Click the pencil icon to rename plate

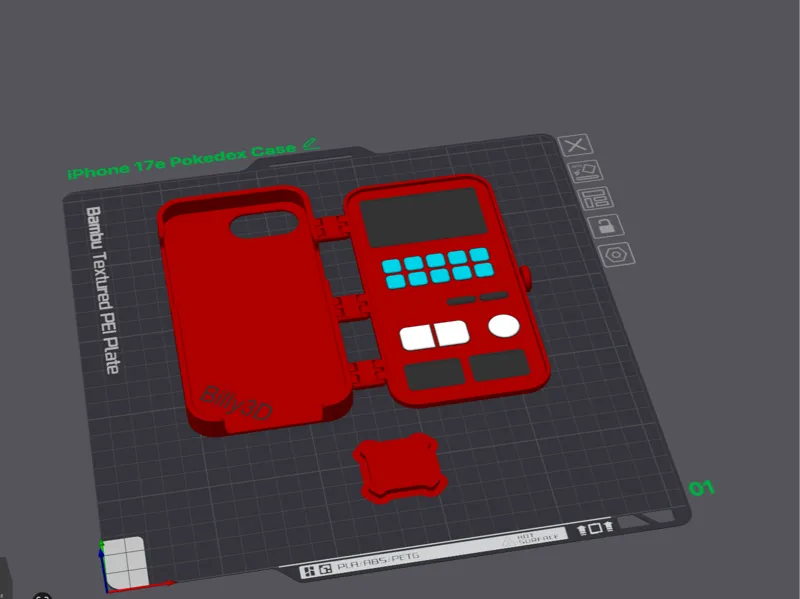click(311, 144)
